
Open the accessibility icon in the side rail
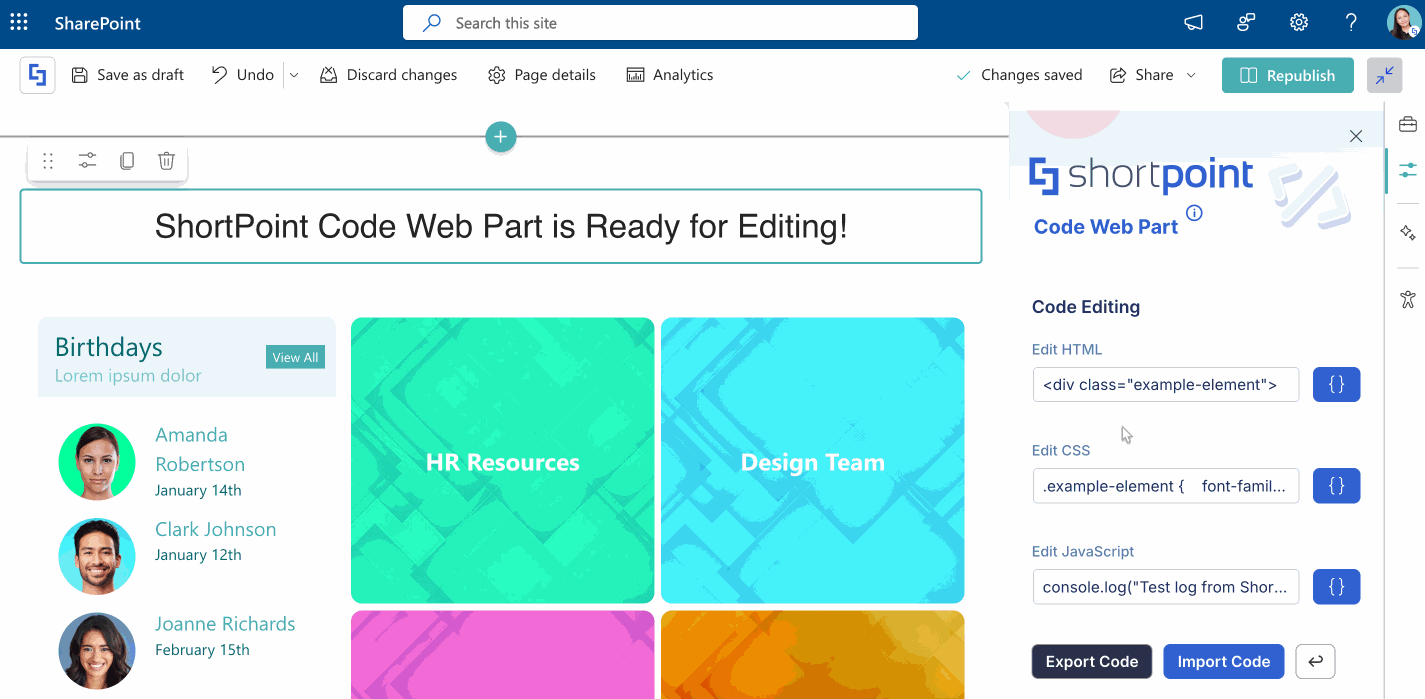pyautogui.click(x=1408, y=298)
